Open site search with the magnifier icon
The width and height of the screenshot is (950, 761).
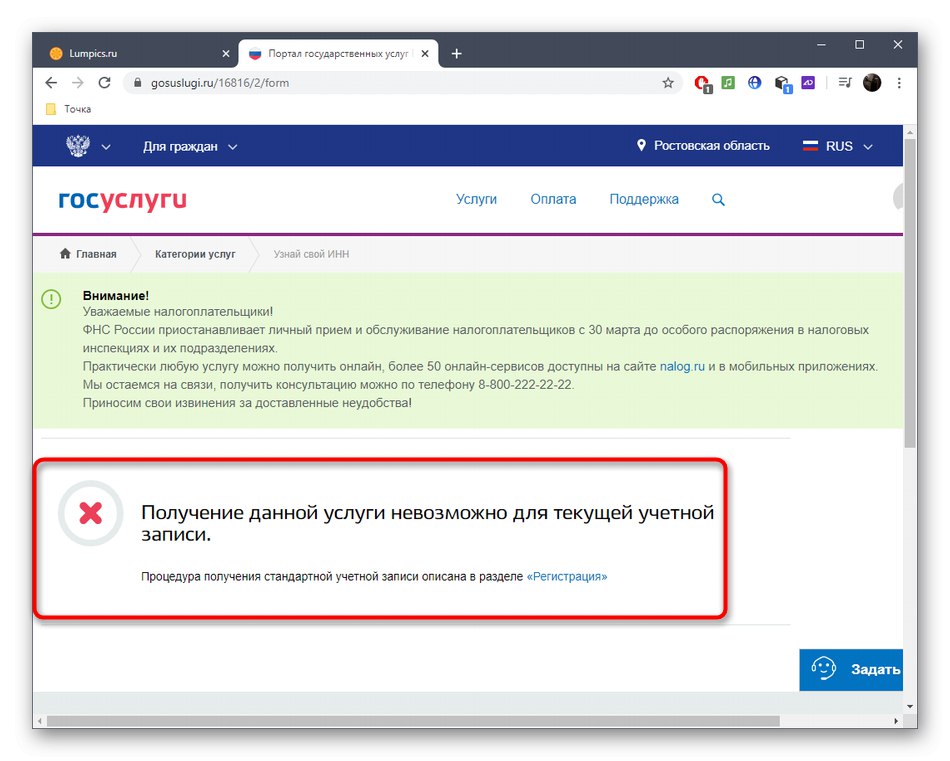click(718, 199)
